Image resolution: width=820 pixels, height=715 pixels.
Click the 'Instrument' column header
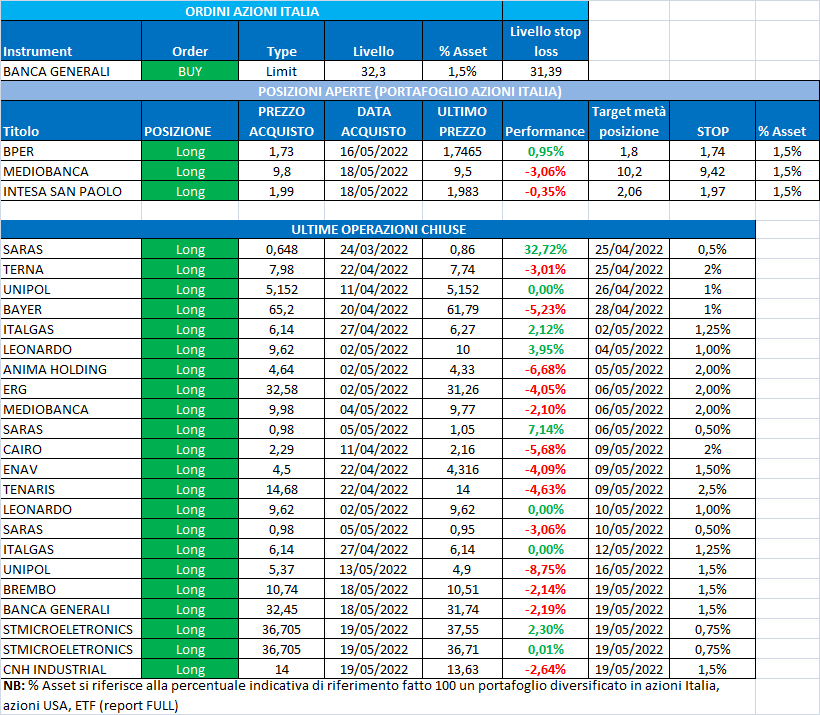(71, 41)
